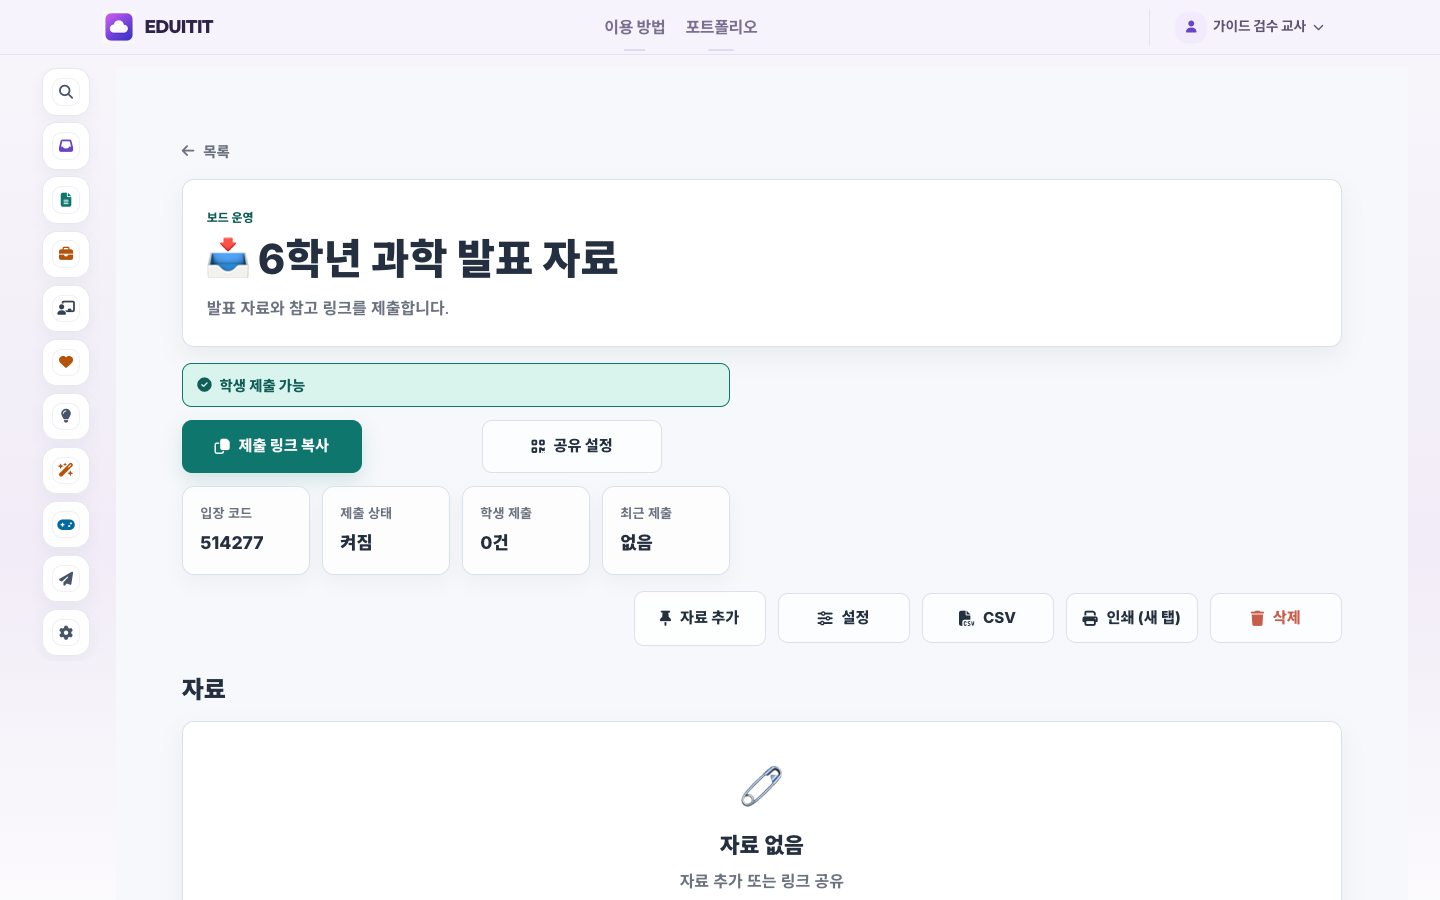Screen dimensions: 1440x900
Task: Open the orange heart sidebar icon
Action: click(x=66, y=362)
